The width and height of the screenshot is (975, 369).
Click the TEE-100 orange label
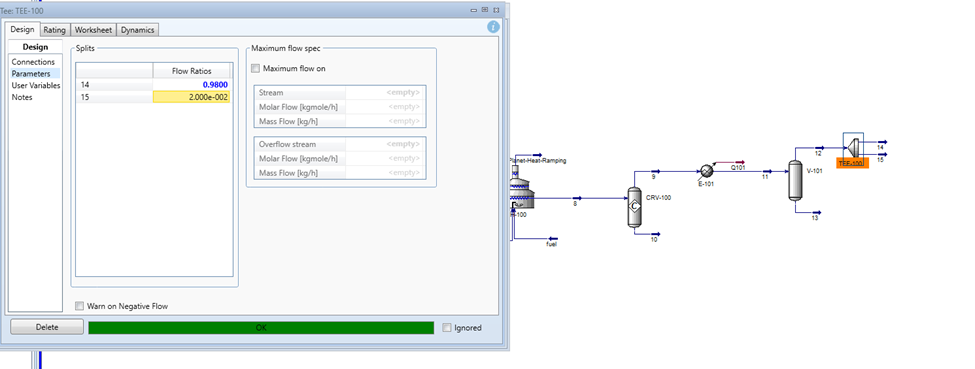pos(852,164)
